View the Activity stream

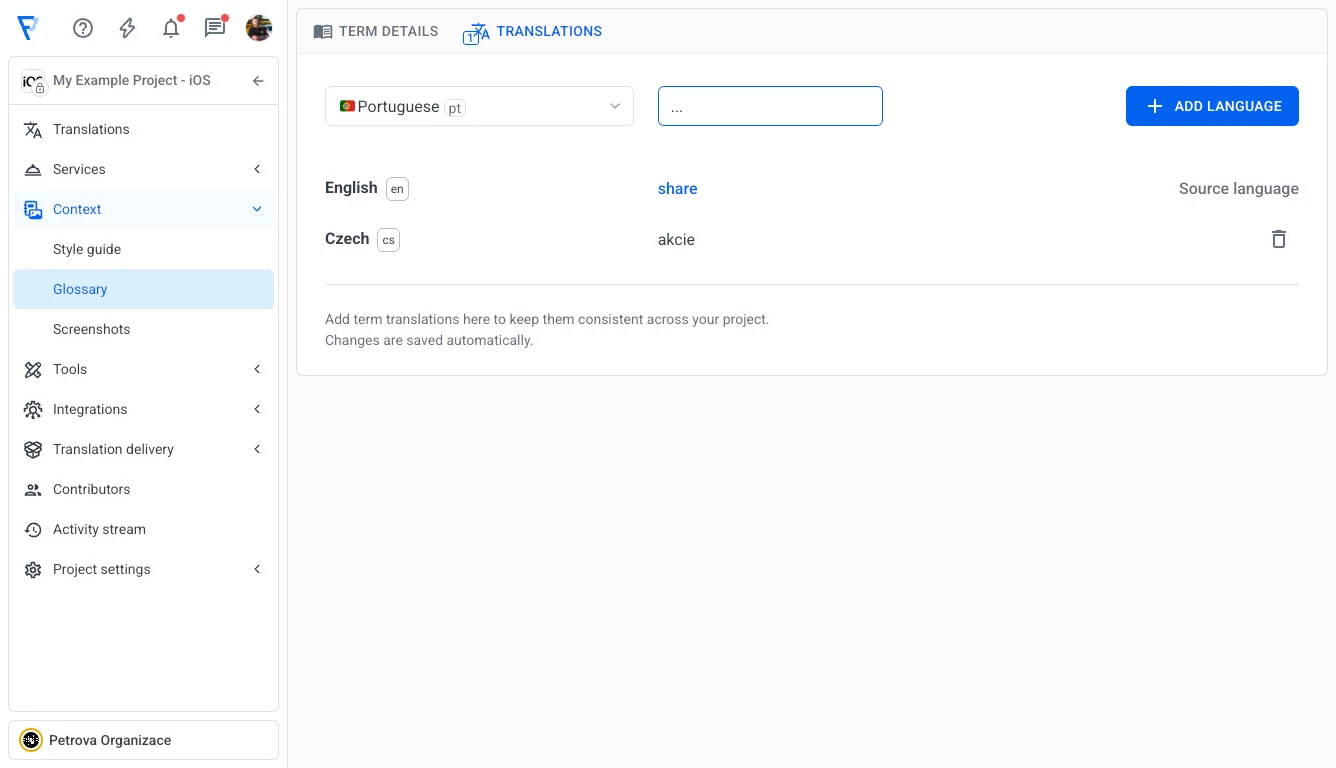click(98, 529)
